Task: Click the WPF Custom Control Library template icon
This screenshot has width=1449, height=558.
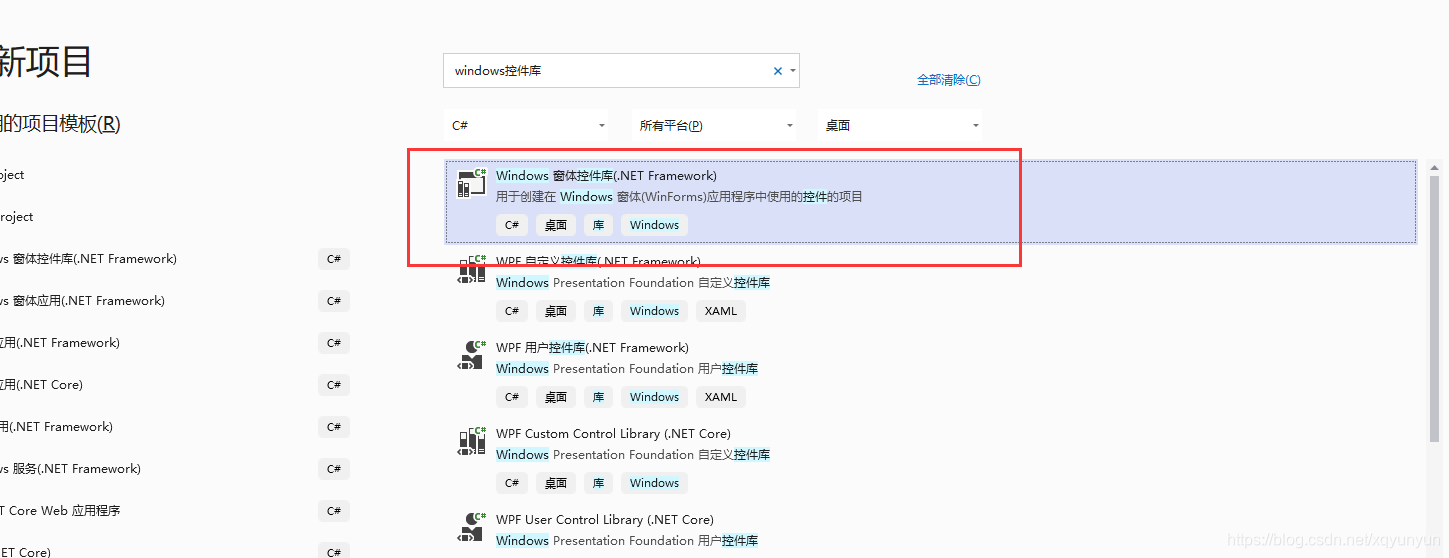Action: tap(471, 441)
